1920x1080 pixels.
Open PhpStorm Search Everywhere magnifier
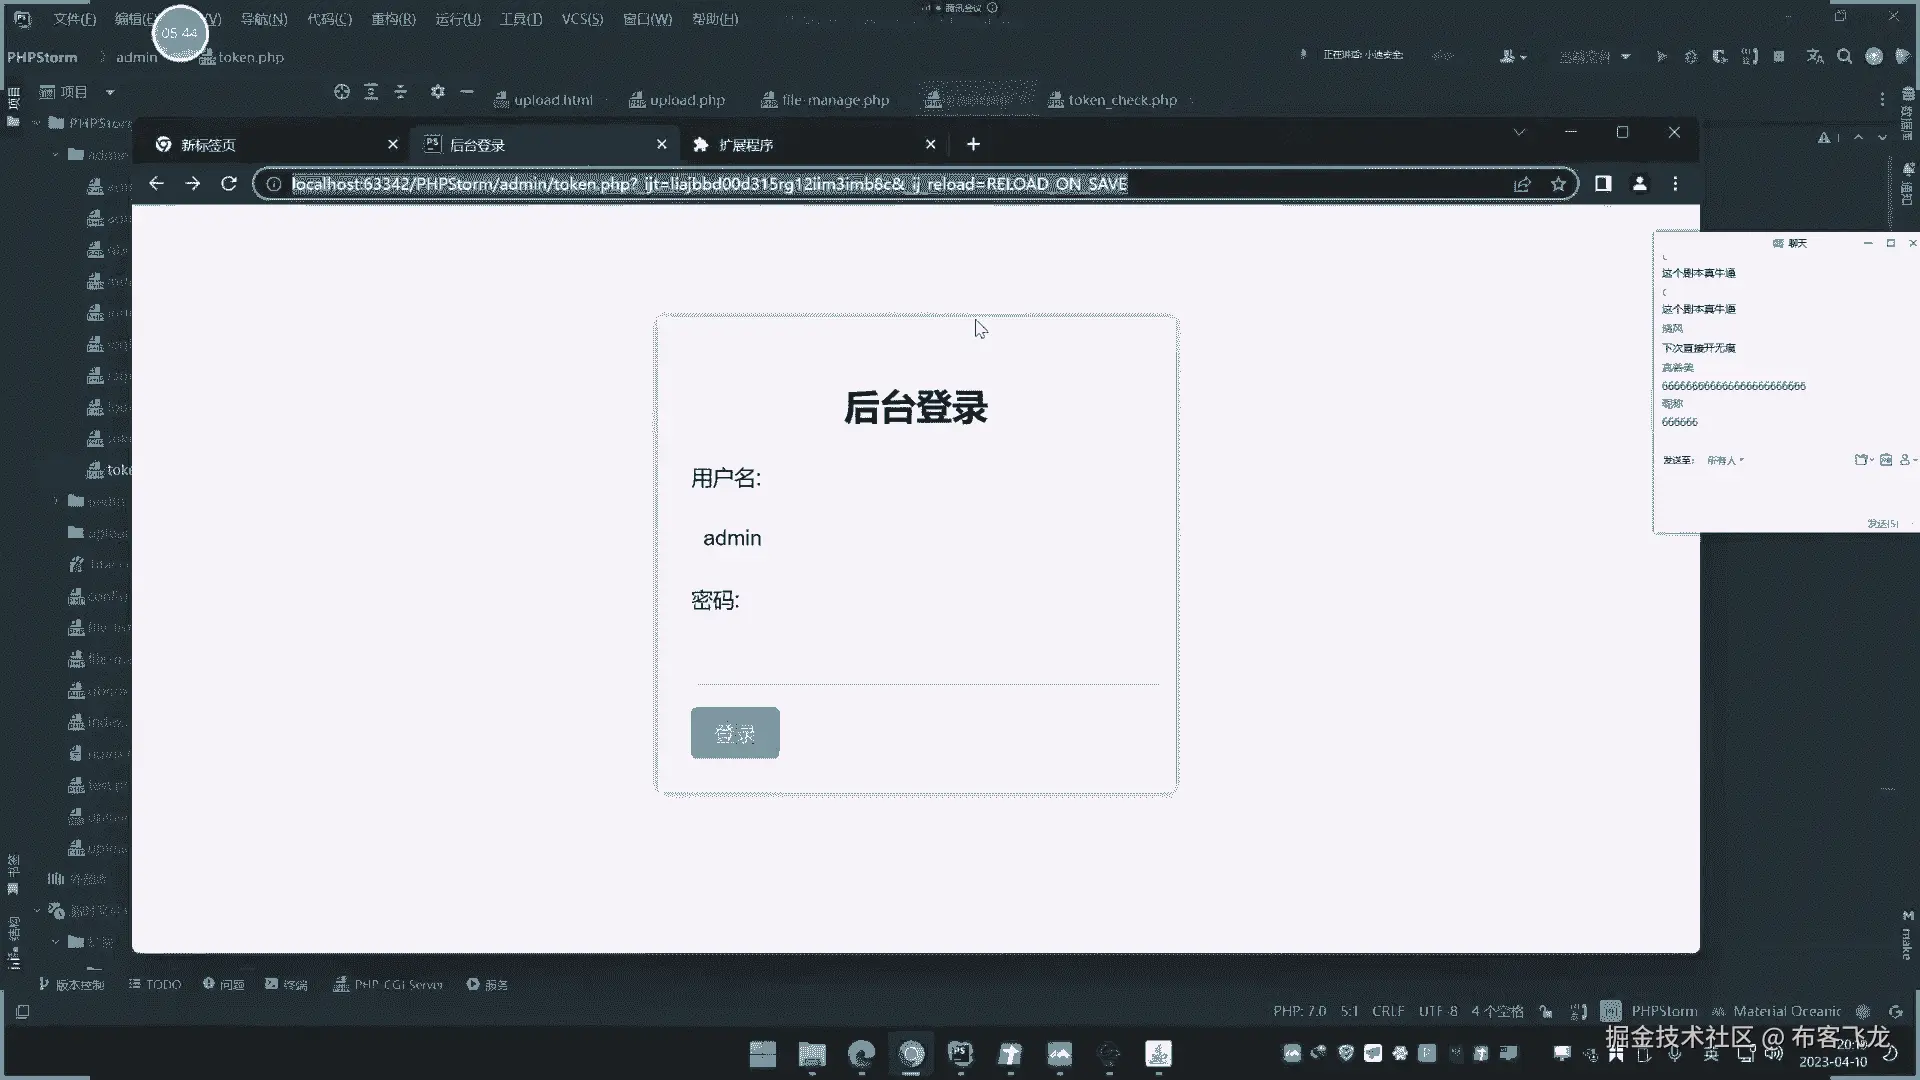pos(1844,57)
